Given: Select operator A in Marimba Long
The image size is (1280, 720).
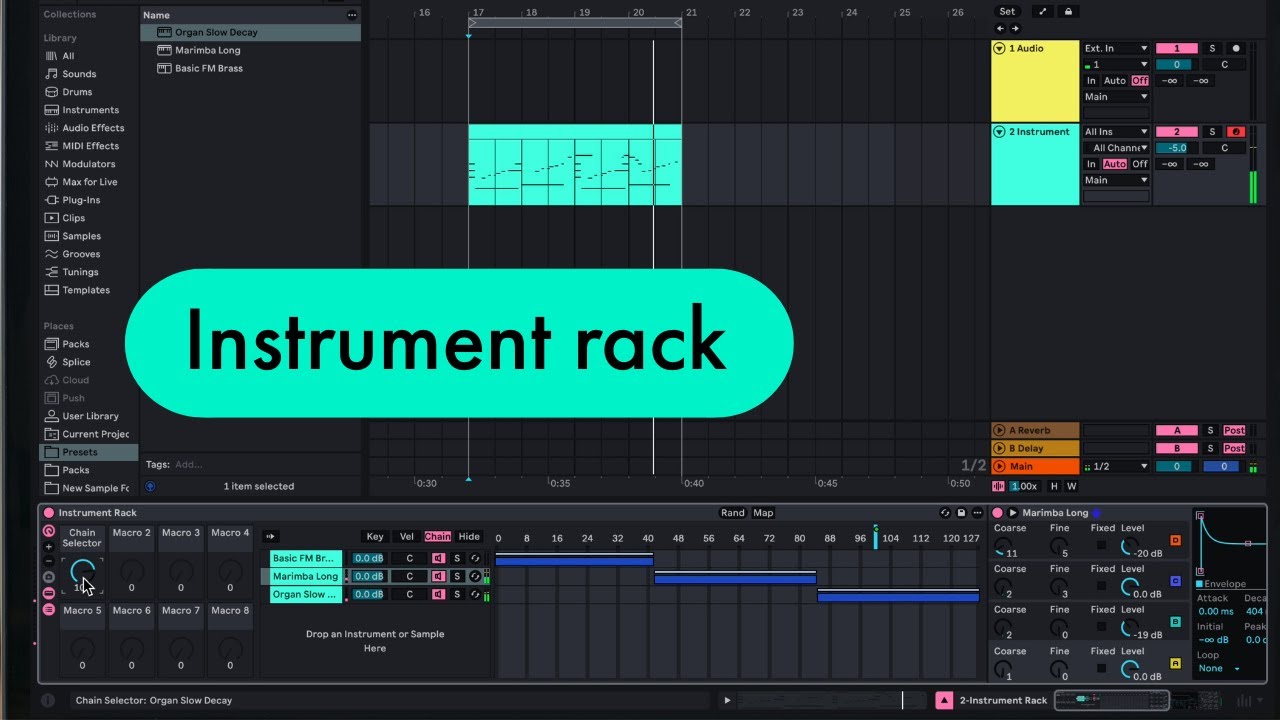Looking at the screenshot, I should (1175, 663).
